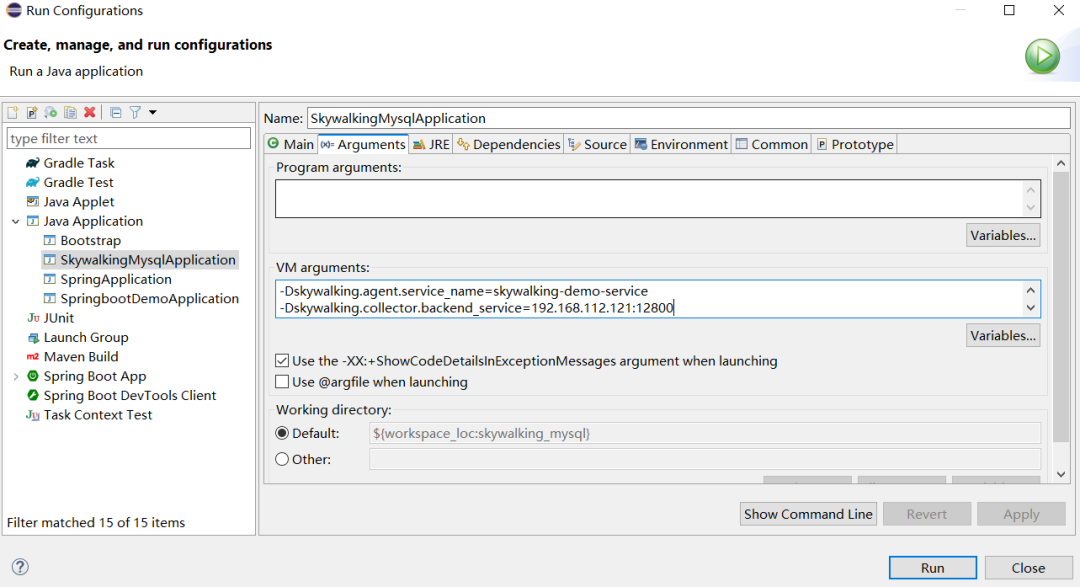The height and width of the screenshot is (587, 1080).
Task: Select Default working directory radio button
Action: click(x=282, y=433)
